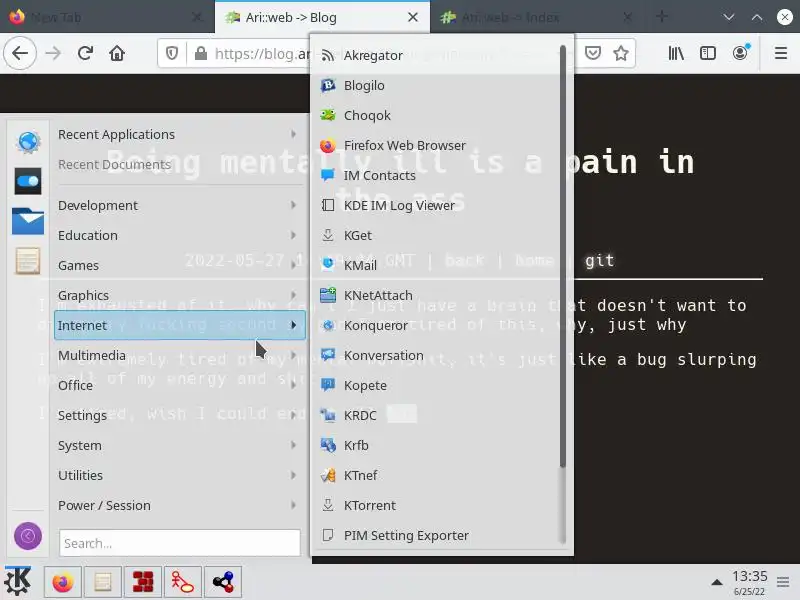800x600 pixels.
Task: Open Firefox account menu
Action: [740, 53]
